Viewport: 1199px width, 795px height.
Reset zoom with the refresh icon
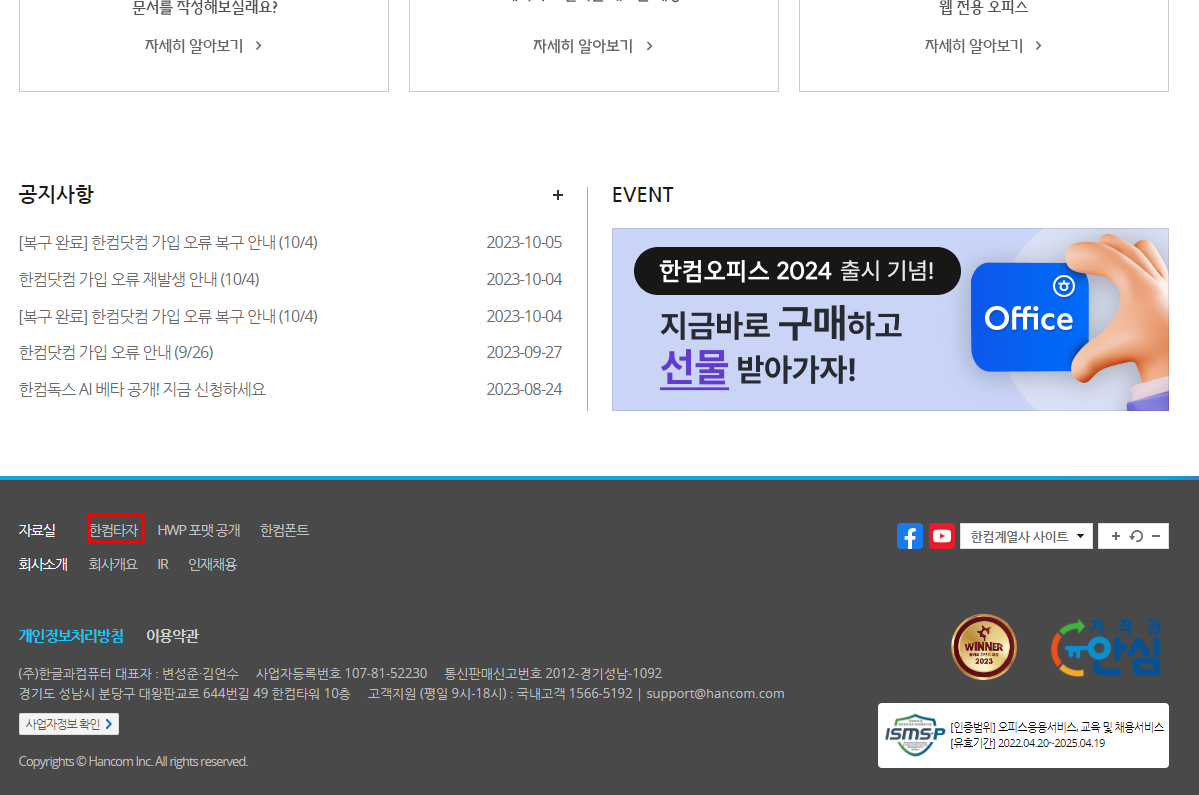tap(1136, 536)
